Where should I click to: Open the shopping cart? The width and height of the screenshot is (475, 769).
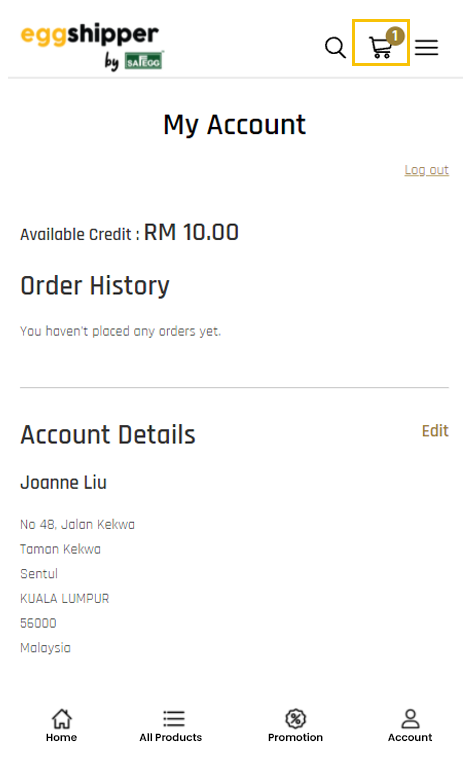point(381,43)
